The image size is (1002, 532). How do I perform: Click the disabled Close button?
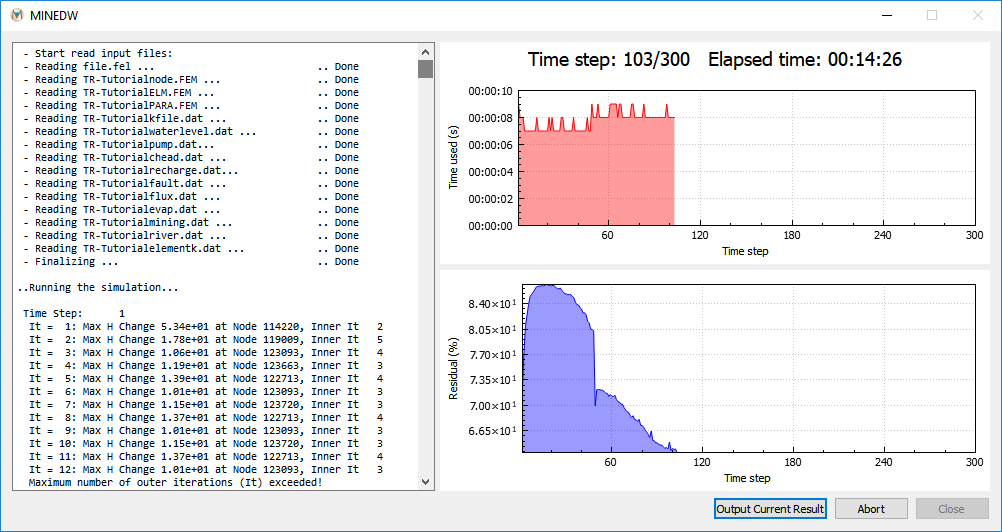click(952, 509)
